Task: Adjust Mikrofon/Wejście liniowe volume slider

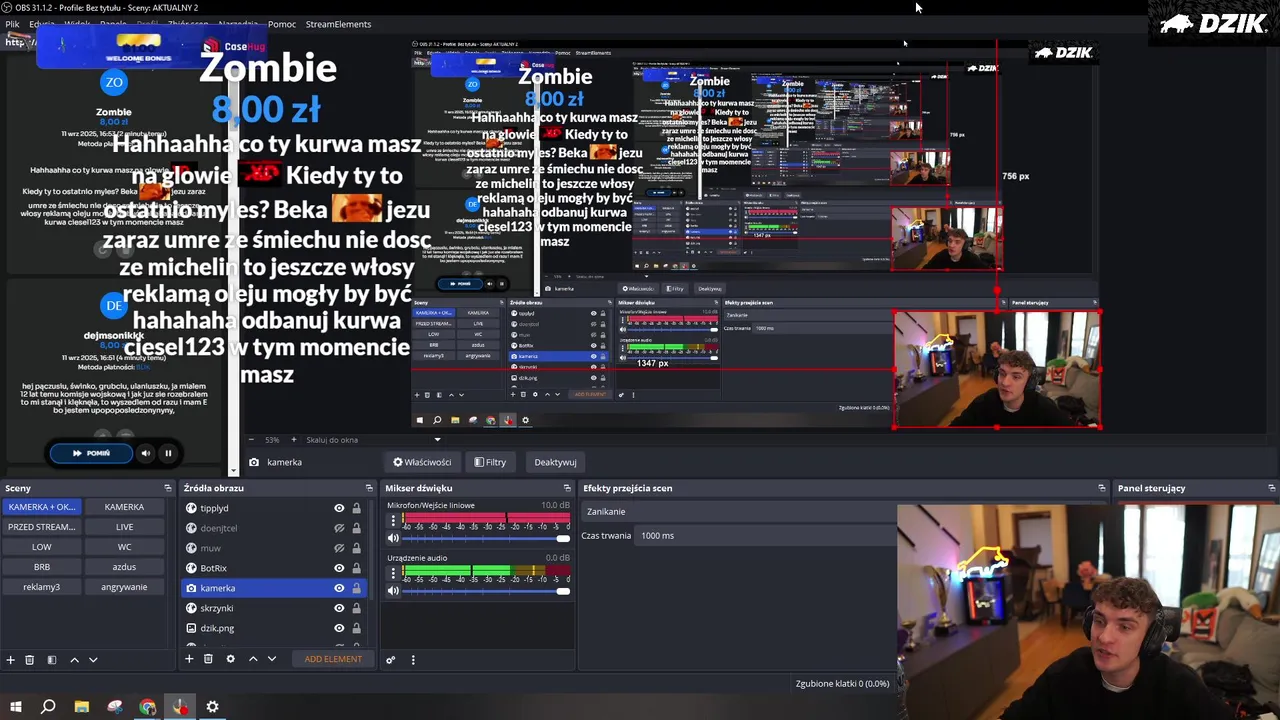Action: pos(486,538)
